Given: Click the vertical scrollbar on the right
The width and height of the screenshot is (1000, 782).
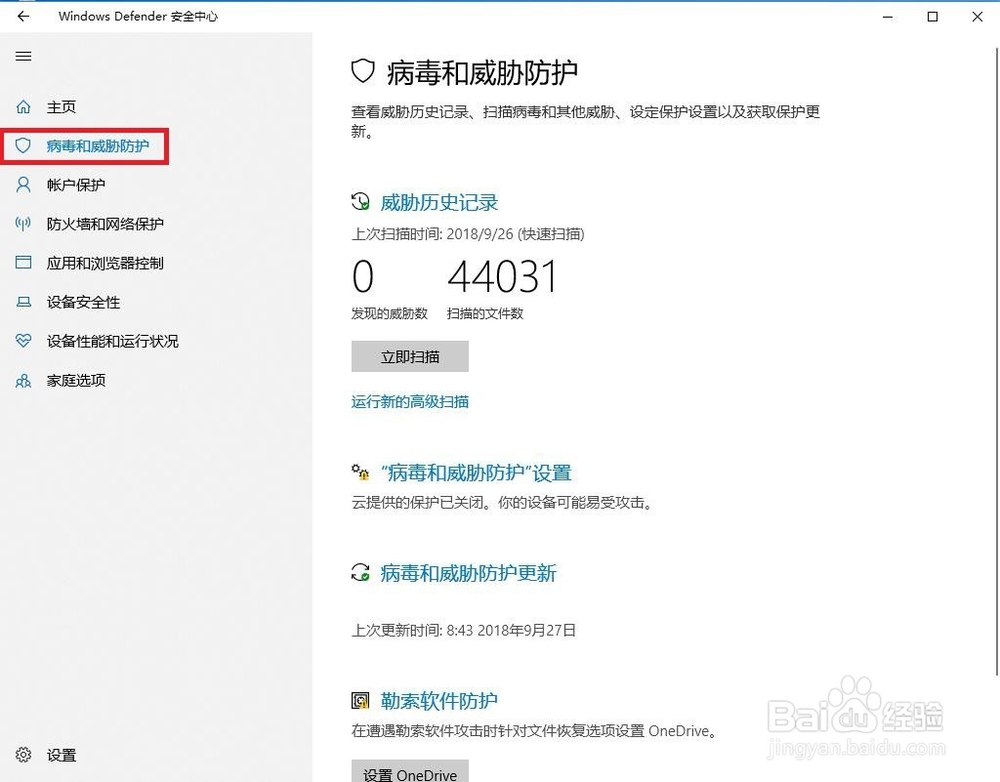Looking at the screenshot, I should pyautogui.click(x=997, y=360).
